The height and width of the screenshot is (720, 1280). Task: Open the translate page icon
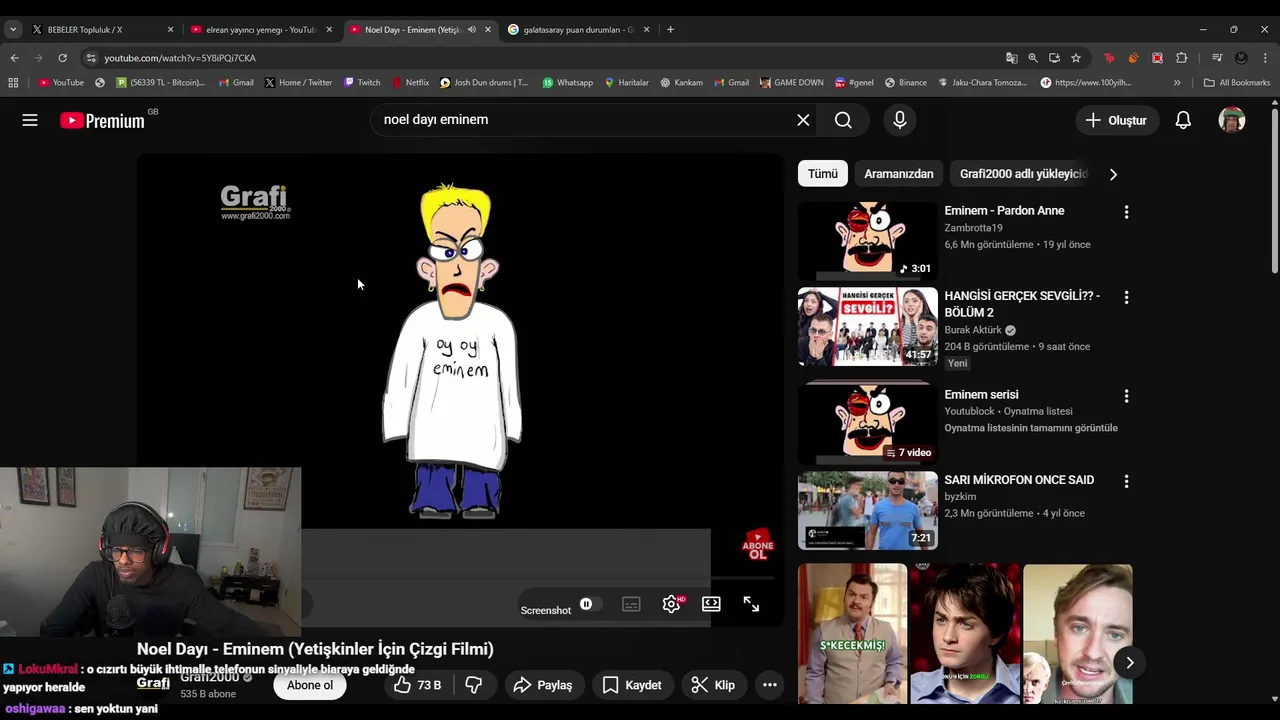point(1012,58)
